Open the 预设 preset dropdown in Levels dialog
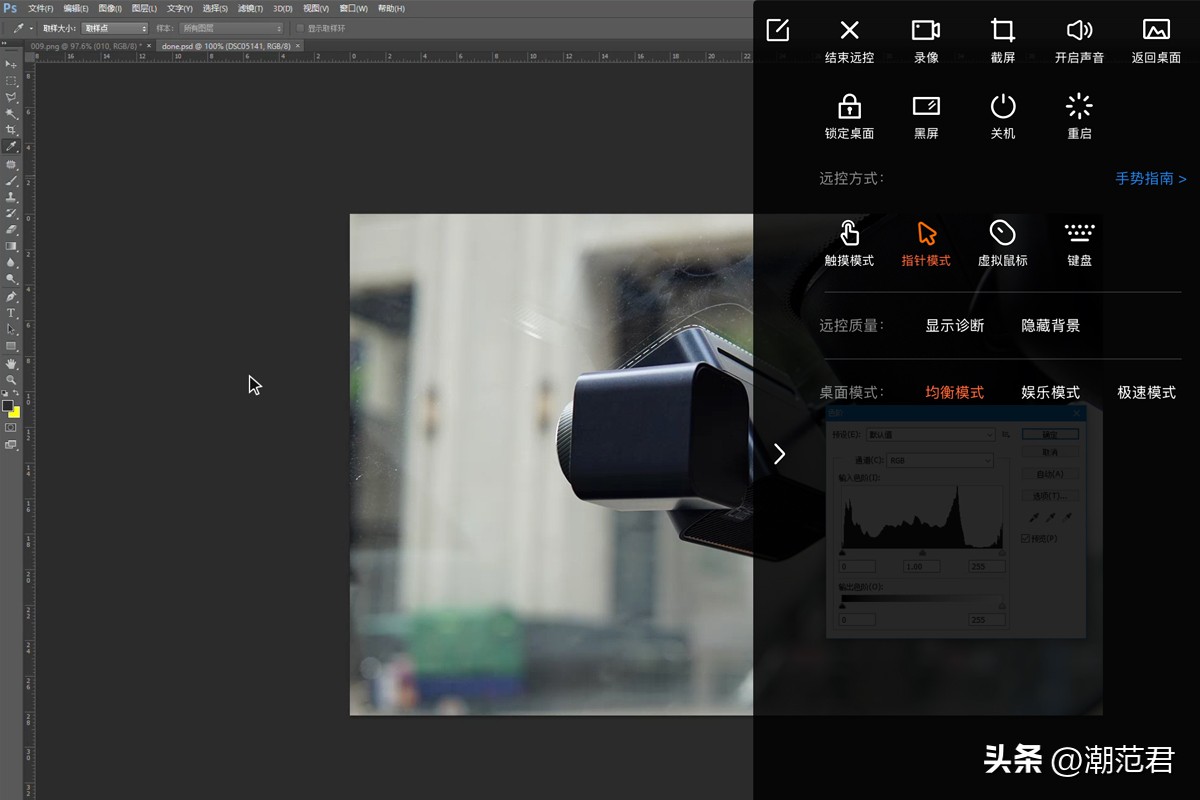This screenshot has height=800, width=1200. coord(930,435)
